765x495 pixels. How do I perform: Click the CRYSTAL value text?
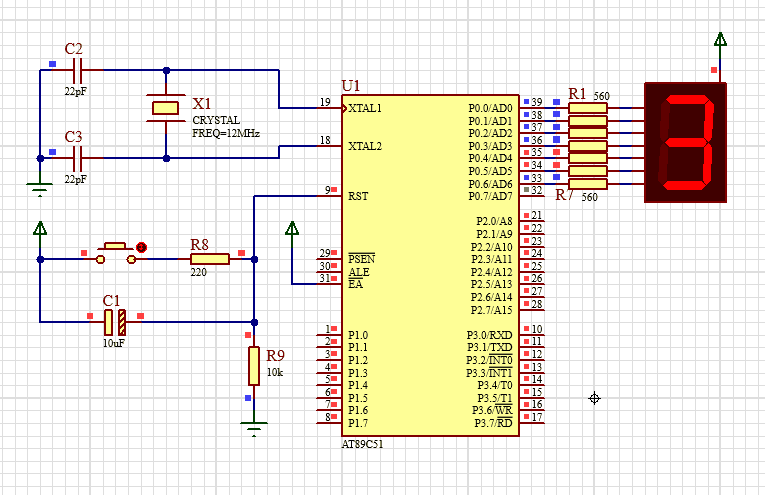click(x=216, y=120)
